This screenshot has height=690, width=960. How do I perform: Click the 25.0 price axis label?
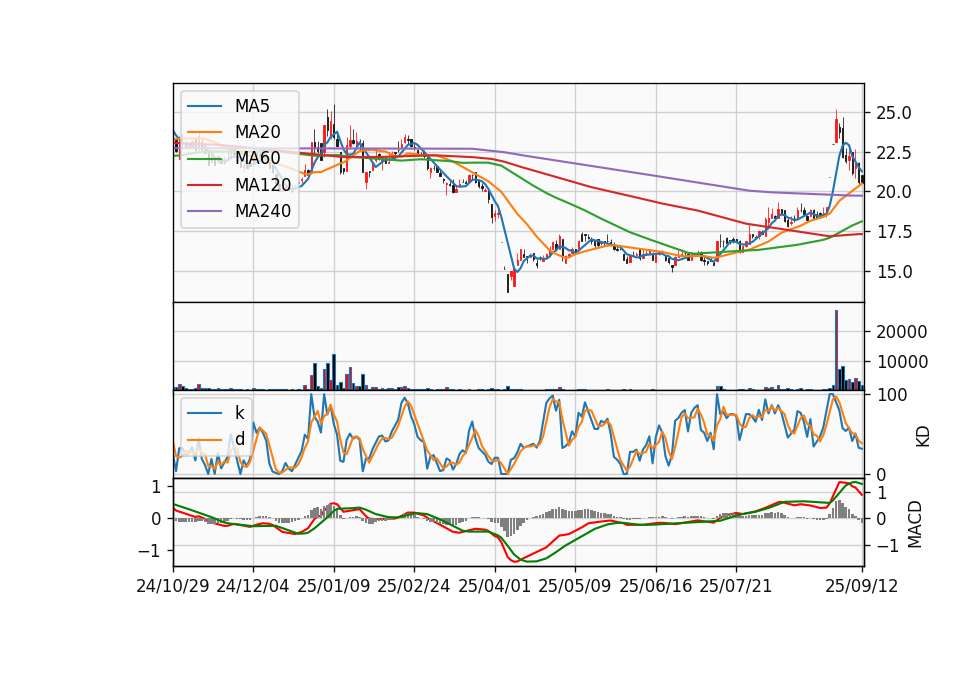(x=894, y=113)
